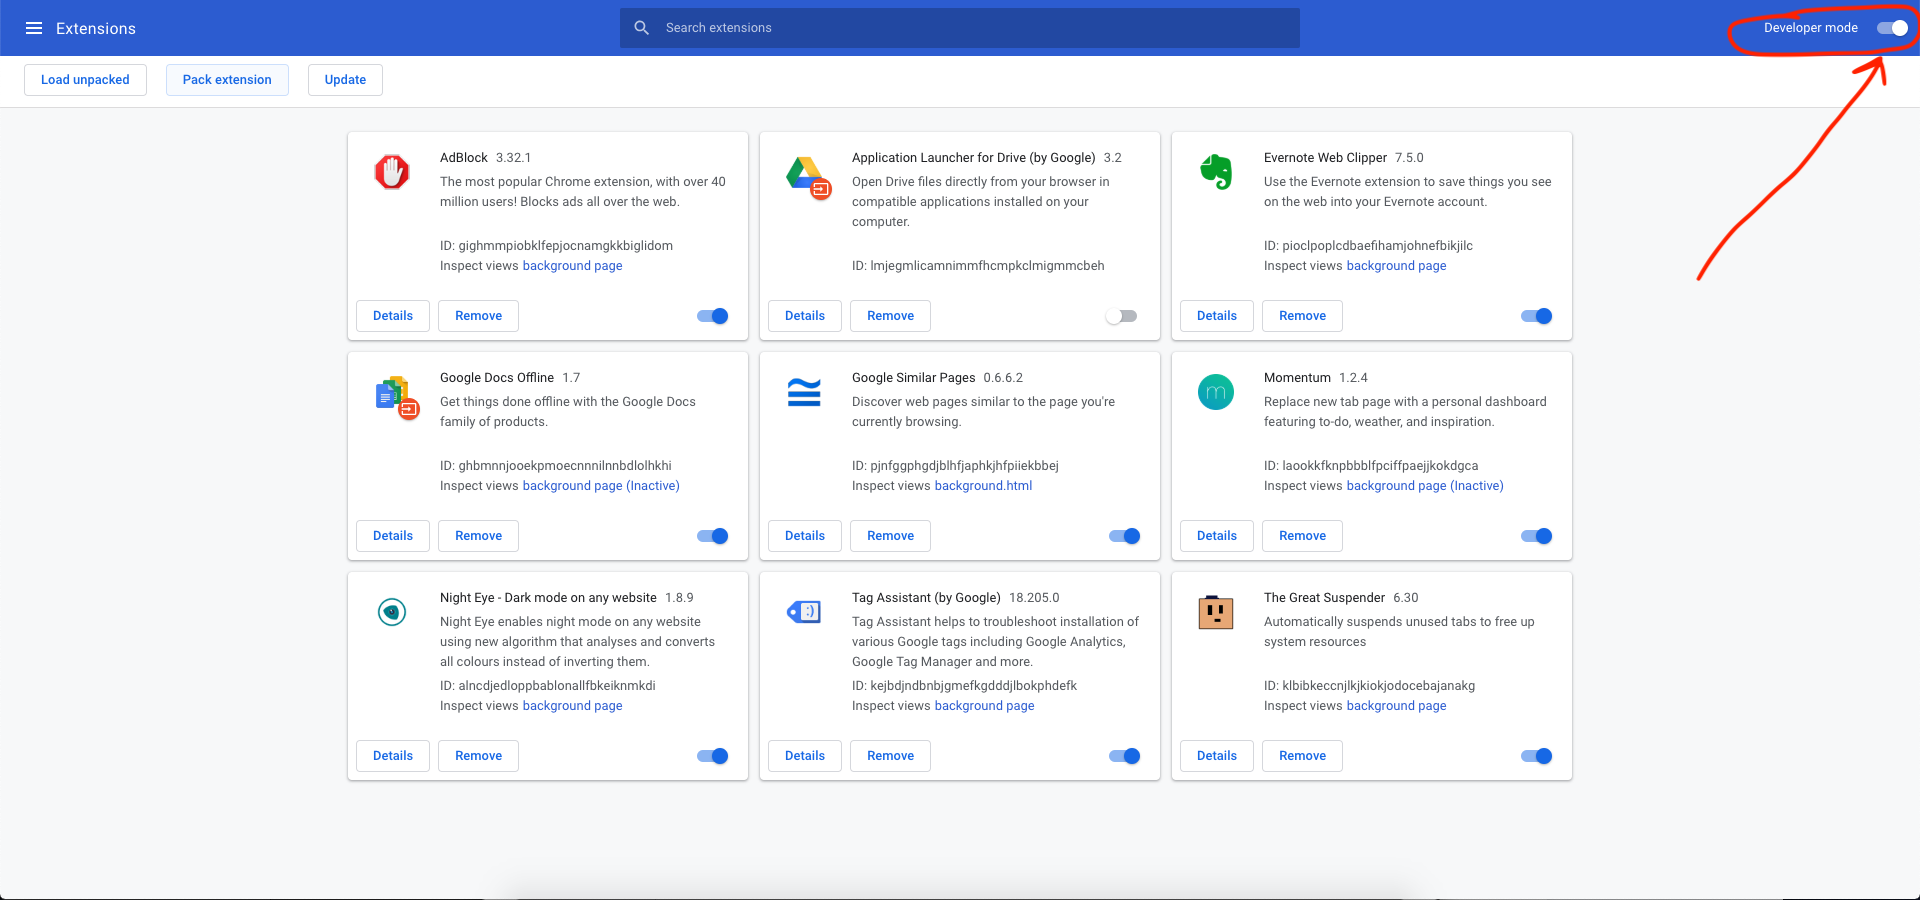Open Details for Google Similar Pages
Image resolution: width=1920 pixels, height=900 pixels.
coord(805,536)
